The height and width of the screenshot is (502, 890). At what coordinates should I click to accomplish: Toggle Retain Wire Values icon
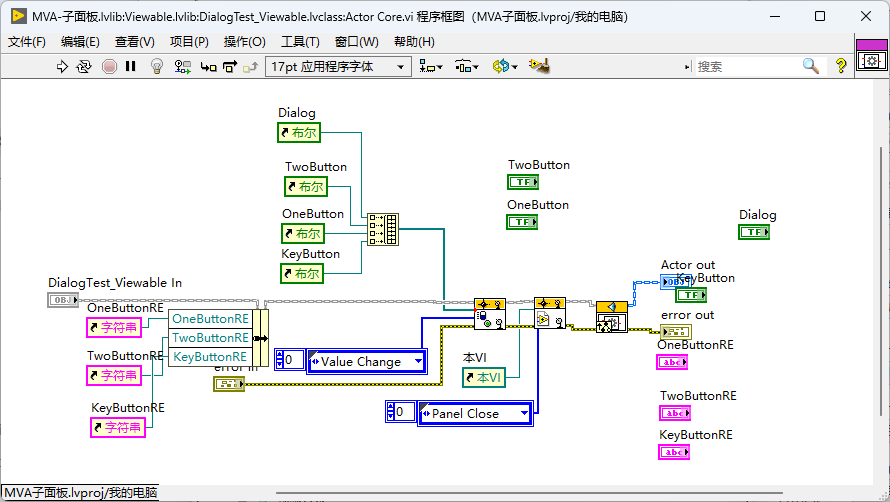[x=182, y=66]
